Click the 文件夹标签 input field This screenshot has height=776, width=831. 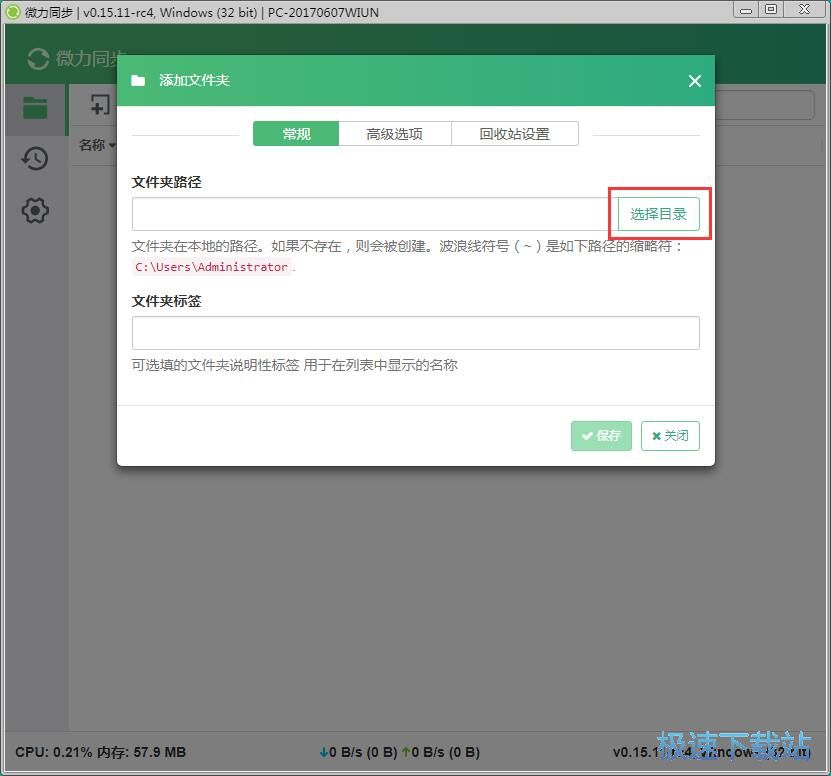pyautogui.click(x=415, y=332)
